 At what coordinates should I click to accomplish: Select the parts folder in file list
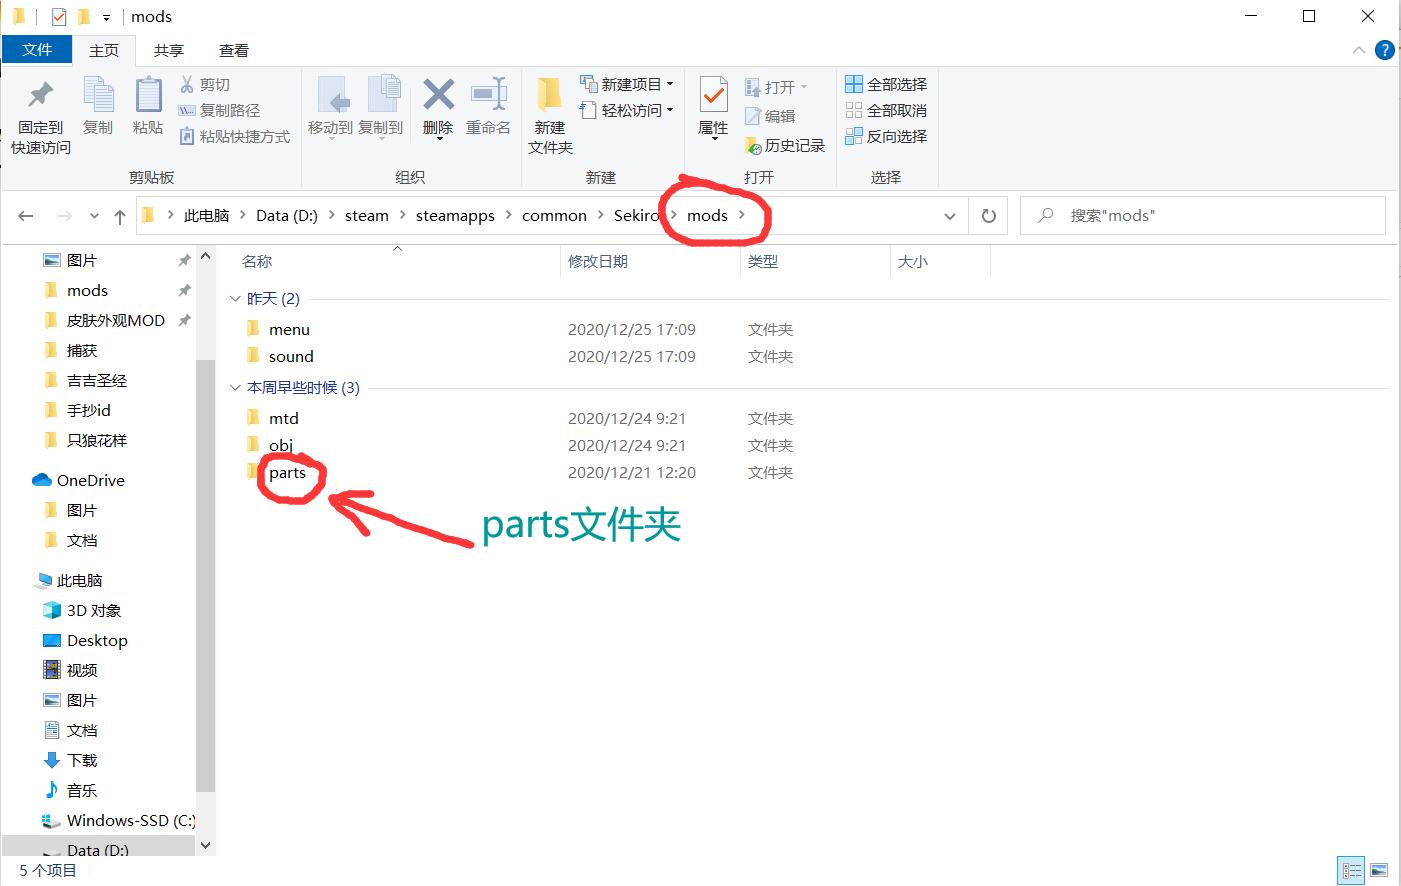tap(287, 473)
